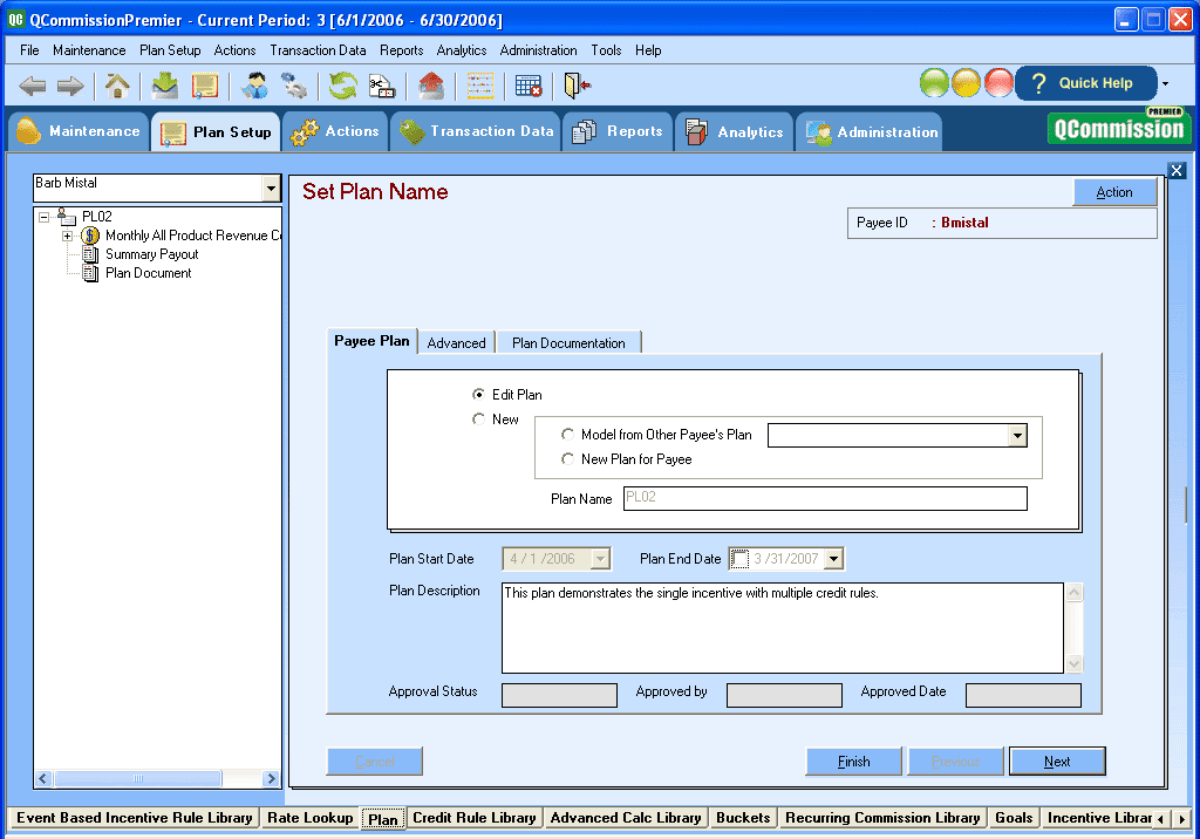Viewport: 1200px width, 839px height.
Task: Open the Credit Rule Library bottom tab
Action: point(474,818)
